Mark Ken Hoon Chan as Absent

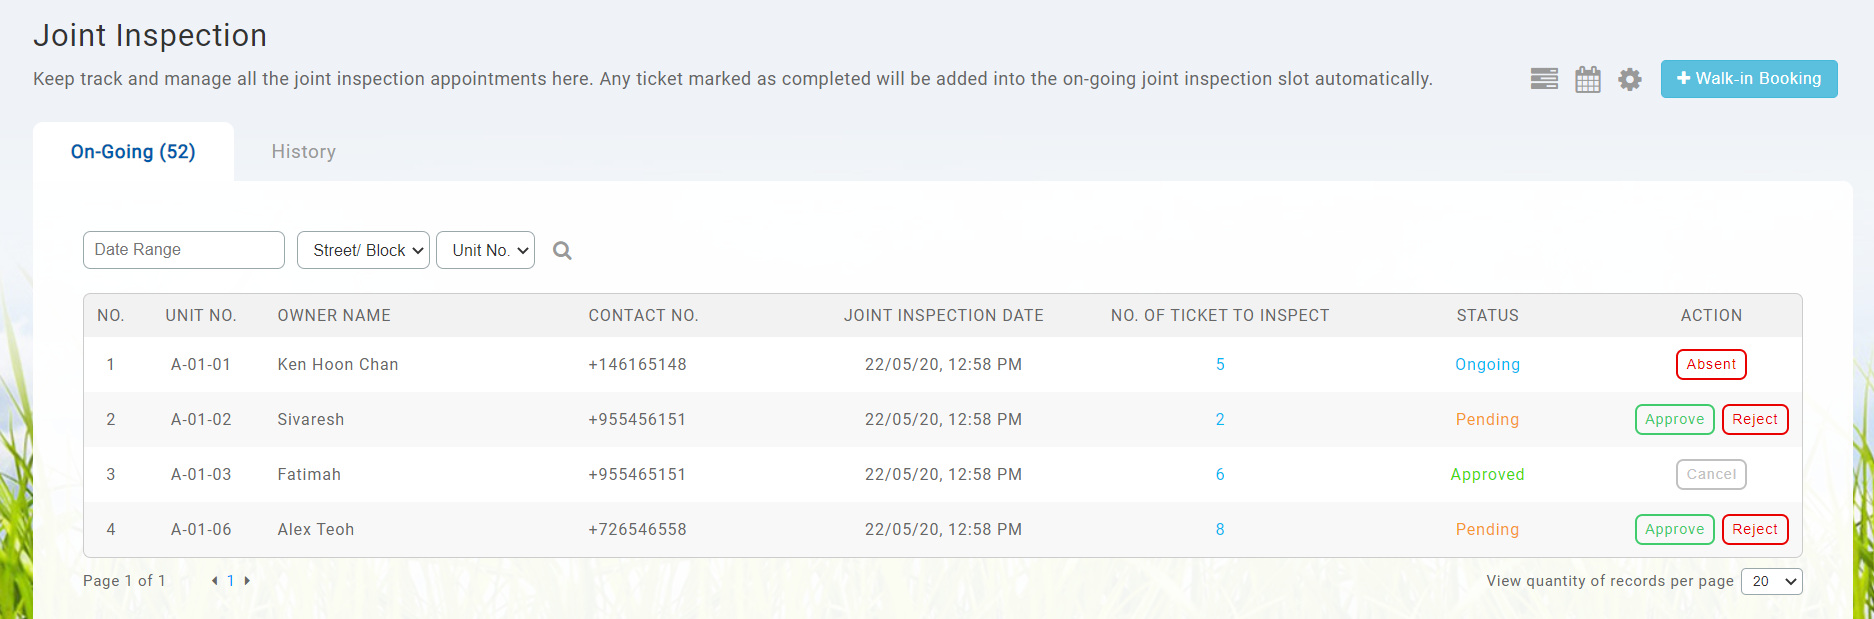click(x=1711, y=365)
